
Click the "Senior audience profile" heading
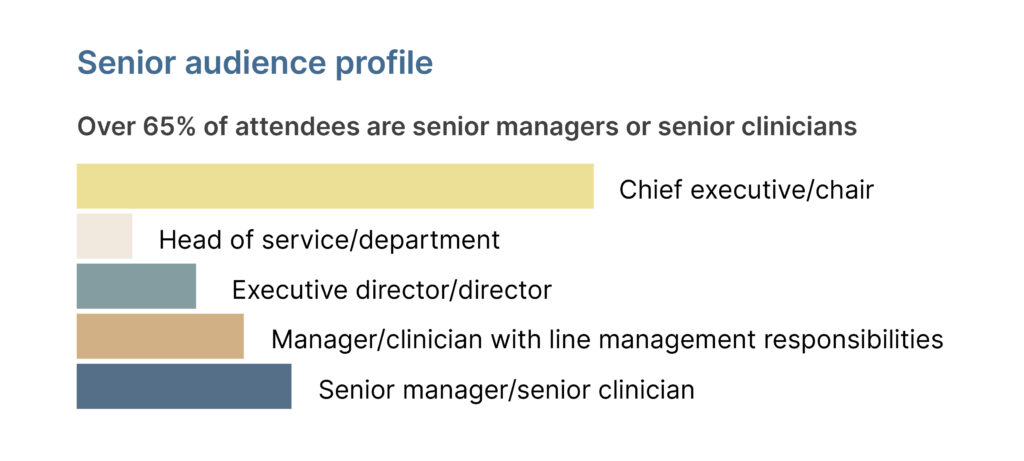[x=255, y=63]
